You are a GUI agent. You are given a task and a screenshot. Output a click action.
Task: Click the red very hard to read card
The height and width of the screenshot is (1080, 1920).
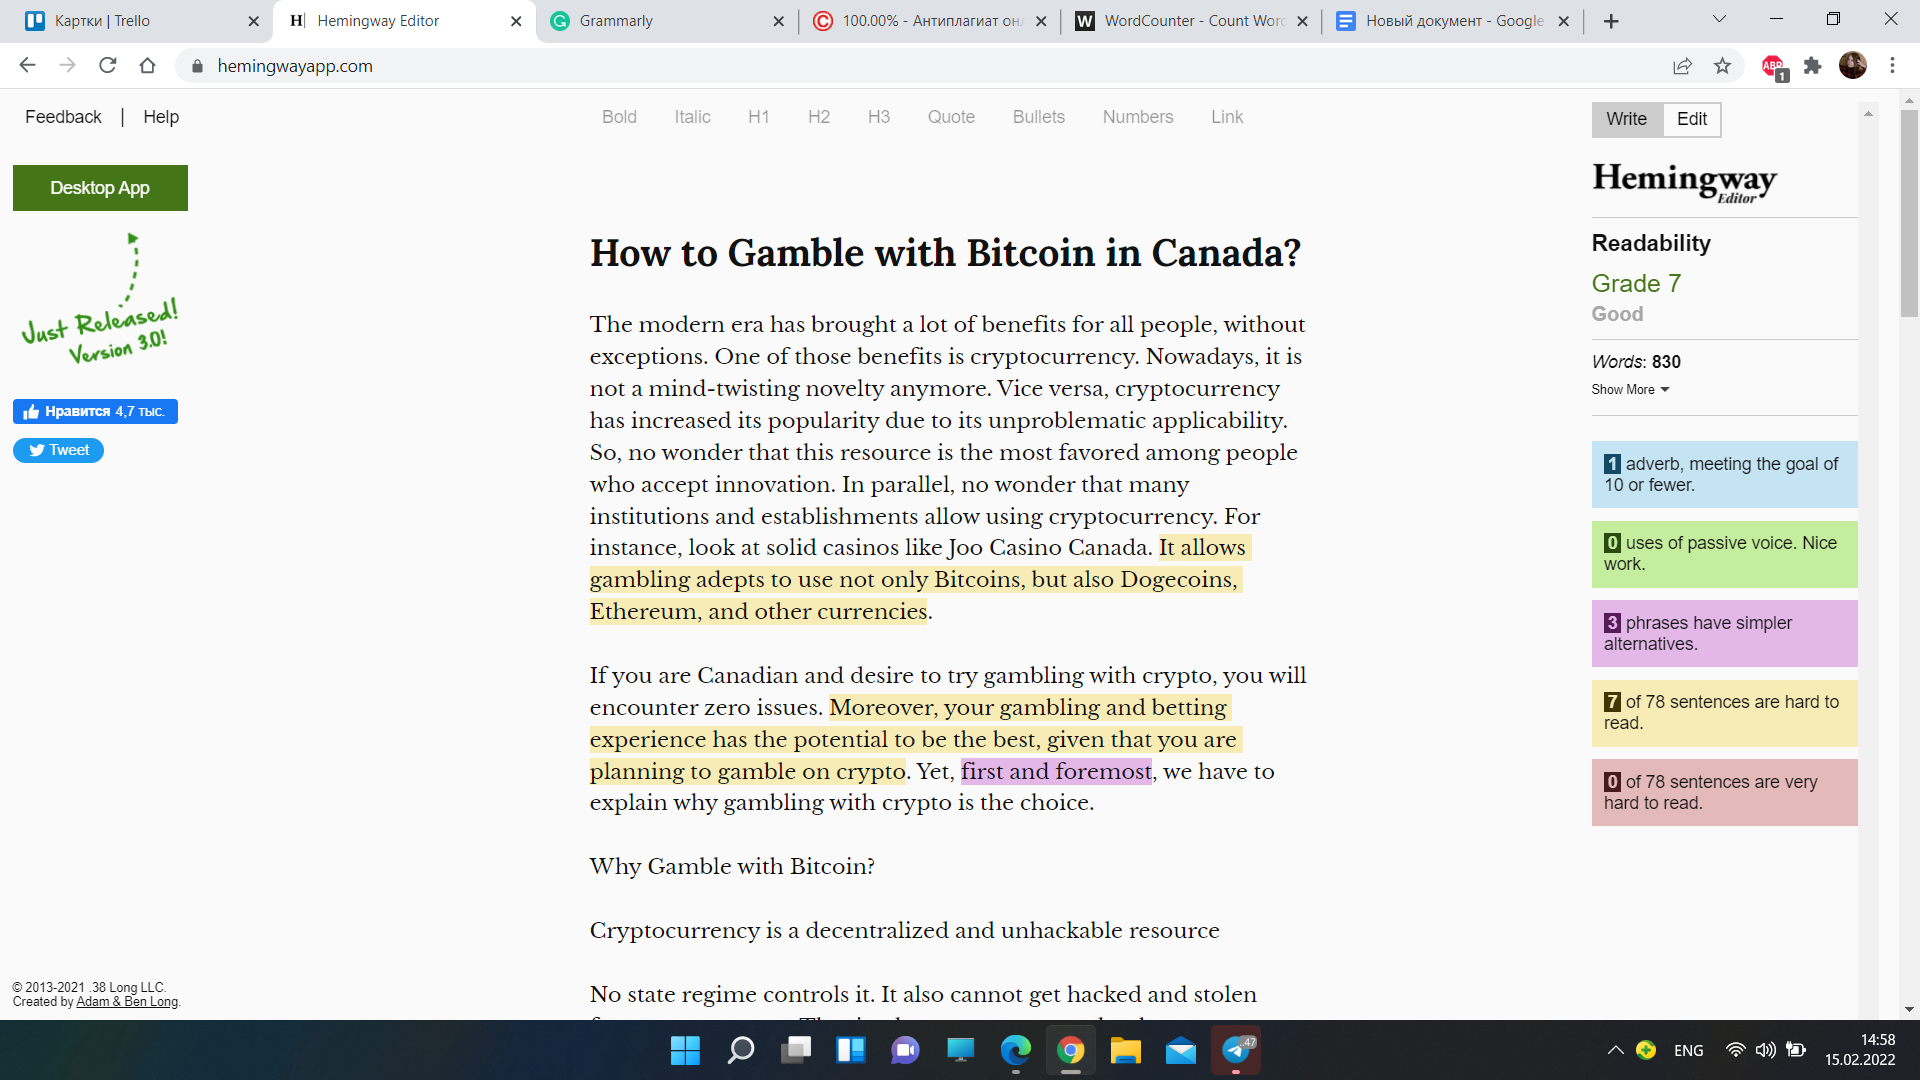point(1724,792)
